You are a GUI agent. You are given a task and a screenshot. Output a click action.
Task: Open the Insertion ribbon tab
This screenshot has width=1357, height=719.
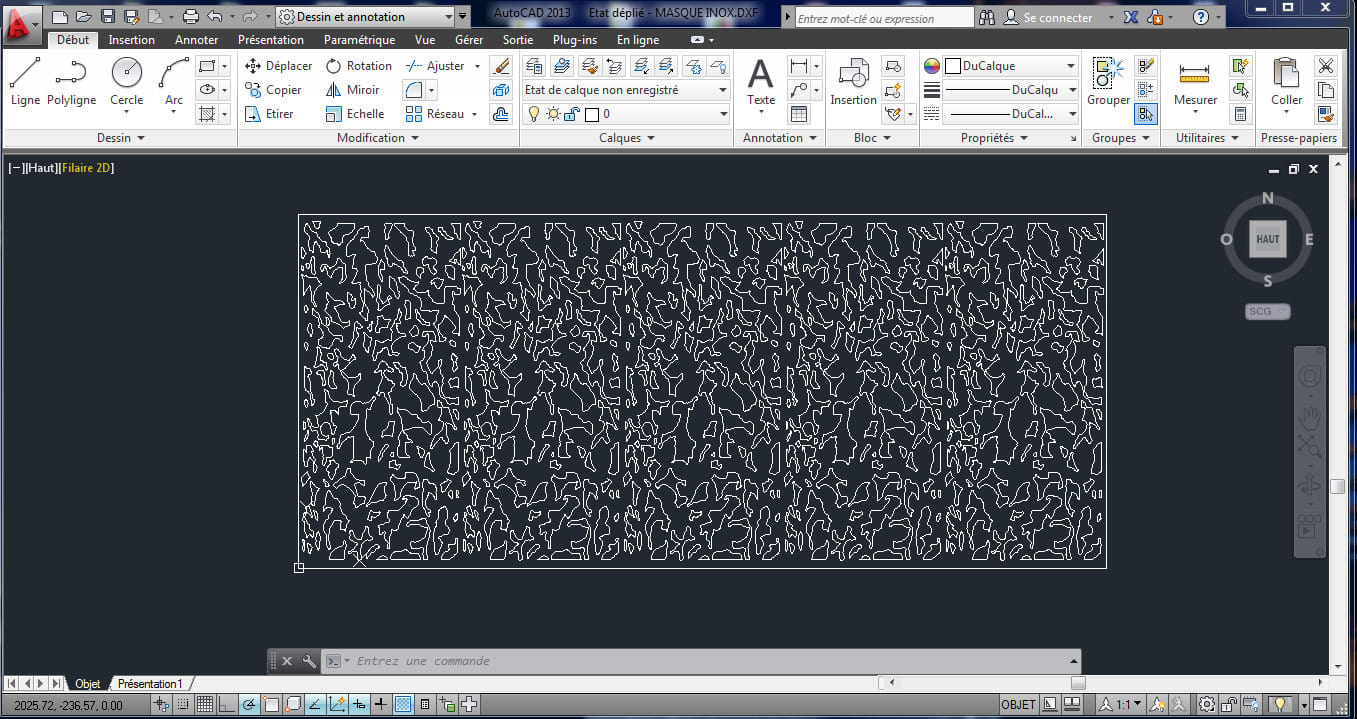(132, 40)
